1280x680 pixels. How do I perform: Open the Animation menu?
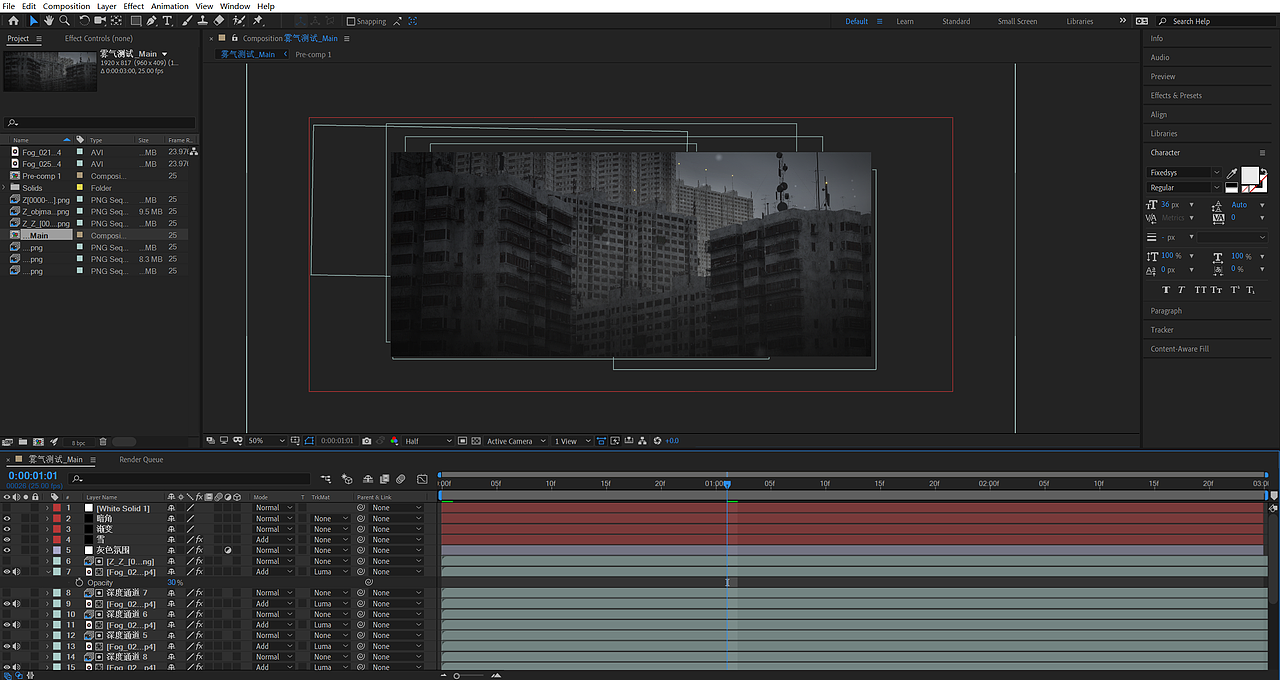coord(170,6)
